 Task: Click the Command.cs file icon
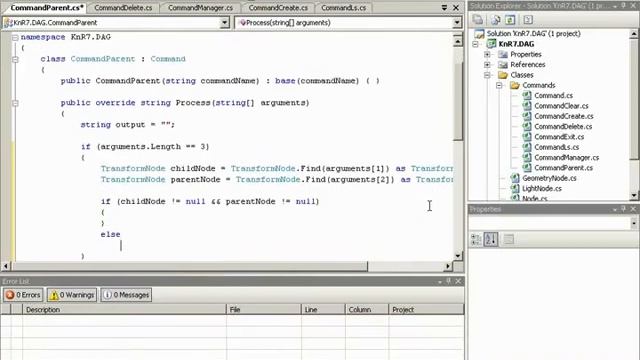527,96
